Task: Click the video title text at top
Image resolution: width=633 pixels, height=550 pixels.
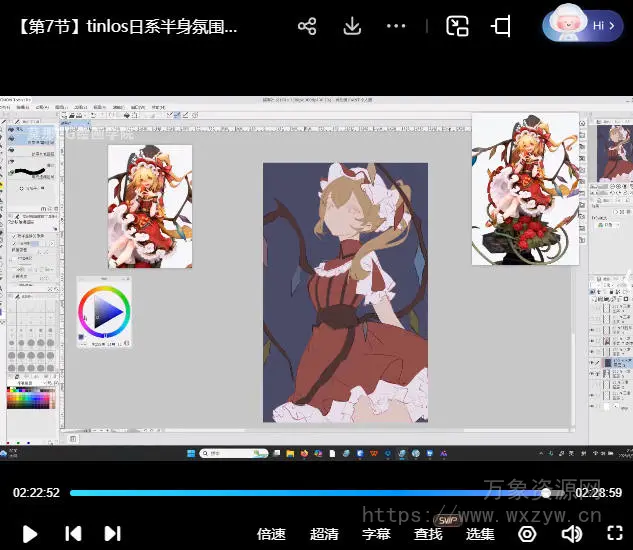Action: [x=128, y=27]
